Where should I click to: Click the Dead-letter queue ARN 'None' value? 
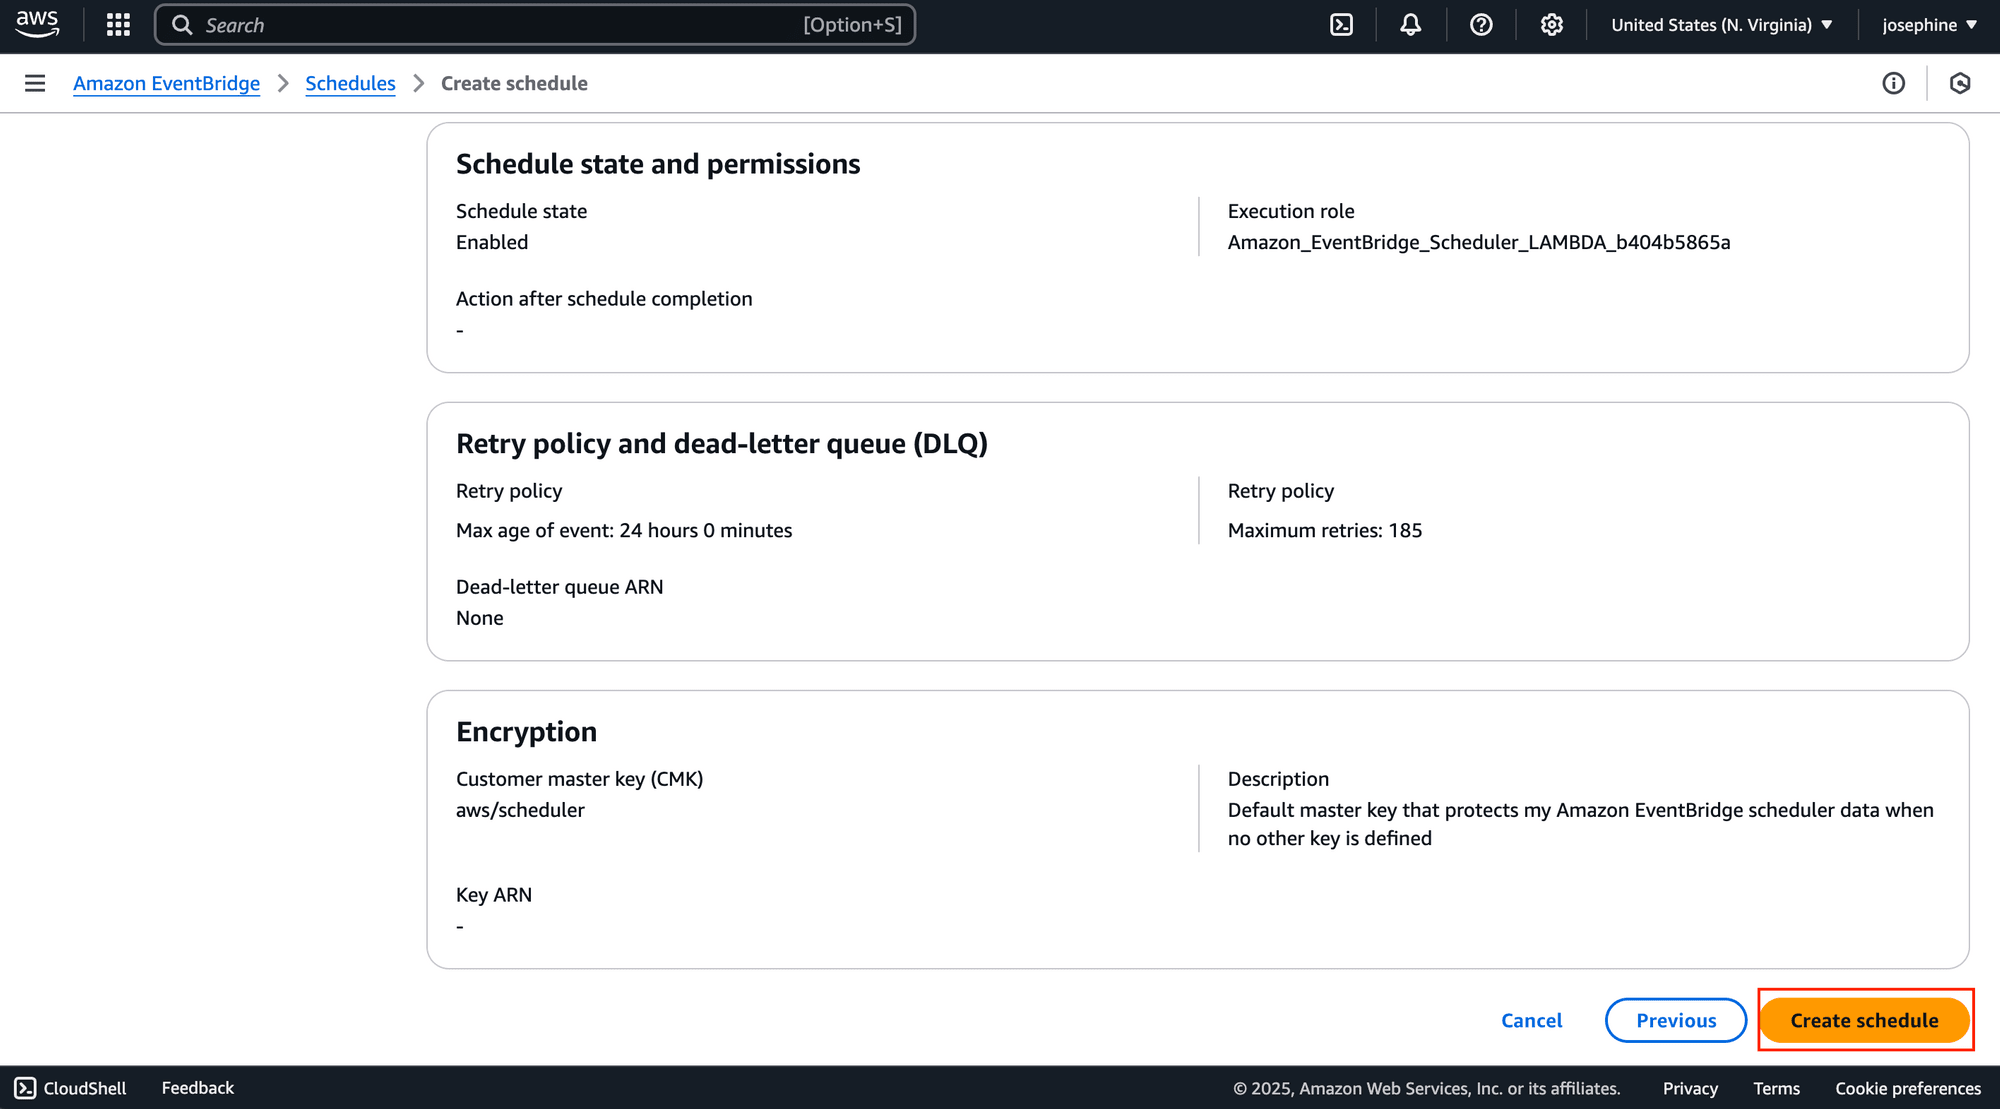[480, 618]
